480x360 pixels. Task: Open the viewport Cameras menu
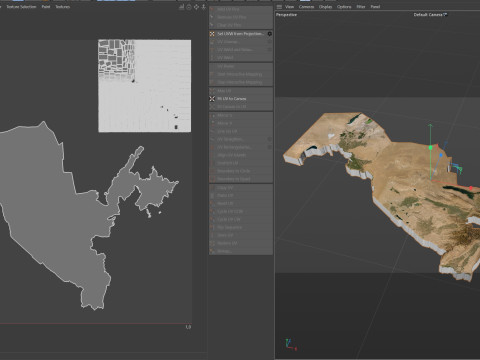click(306, 7)
